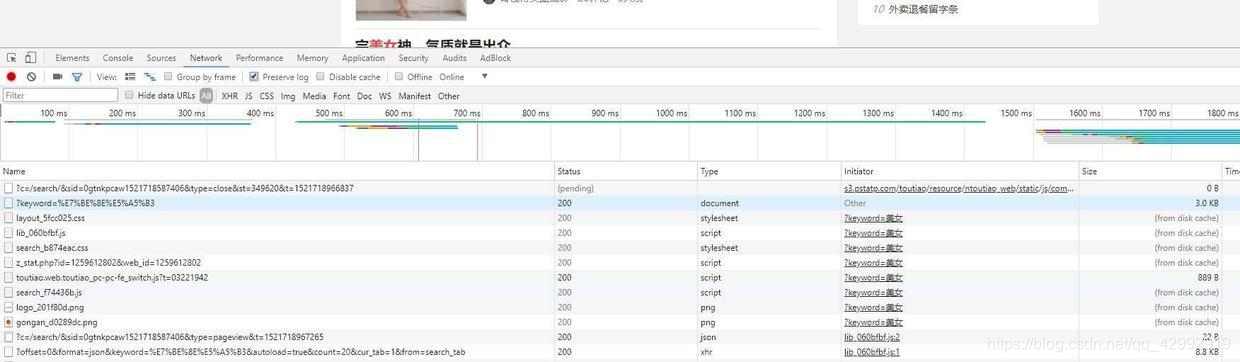Click file icon of lib_060bfbf.js row
Screen dimensions: 1240x362
click(8, 233)
